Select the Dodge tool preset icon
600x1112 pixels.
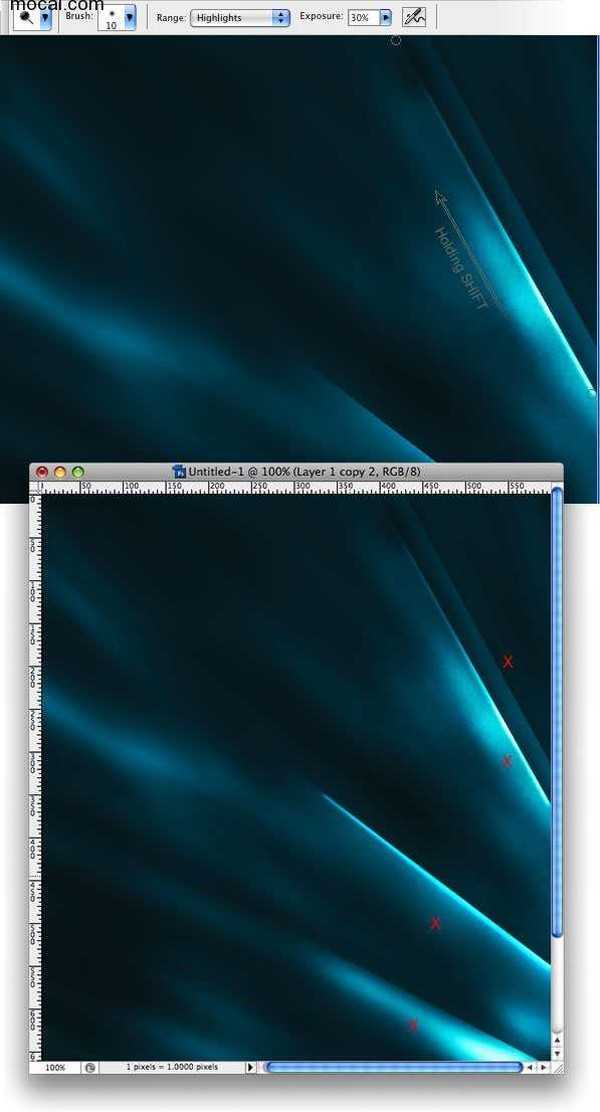pyautogui.click(x=25, y=18)
